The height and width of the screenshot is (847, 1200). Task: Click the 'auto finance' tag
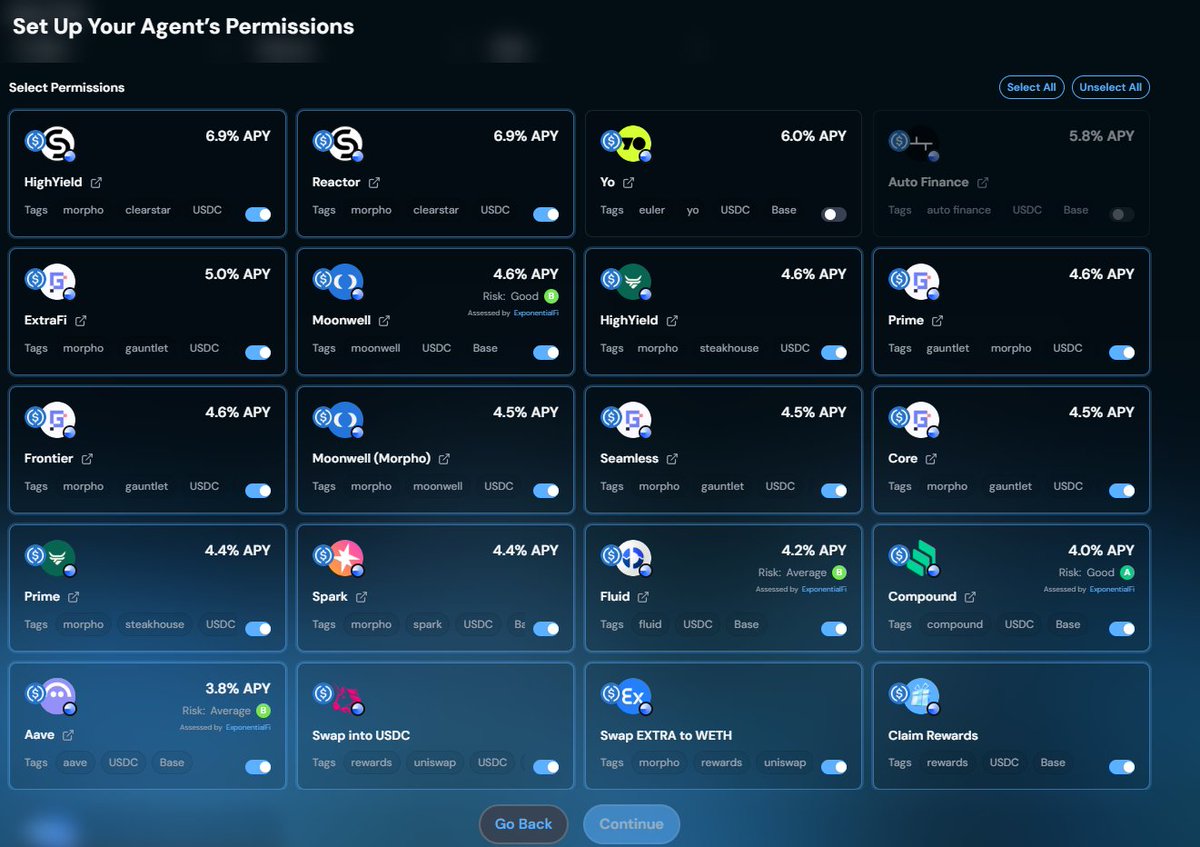click(x=958, y=210)
